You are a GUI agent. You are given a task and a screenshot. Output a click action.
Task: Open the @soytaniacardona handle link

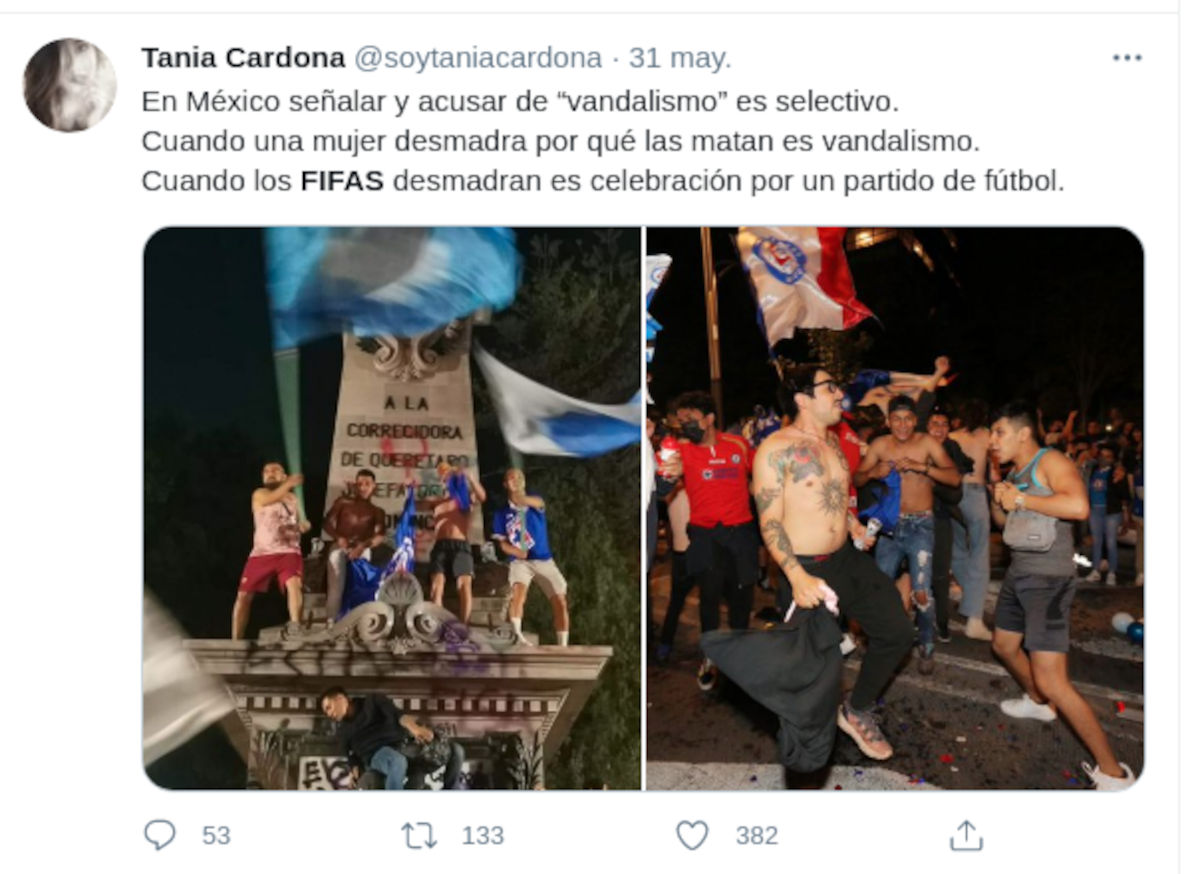(478, 58)
